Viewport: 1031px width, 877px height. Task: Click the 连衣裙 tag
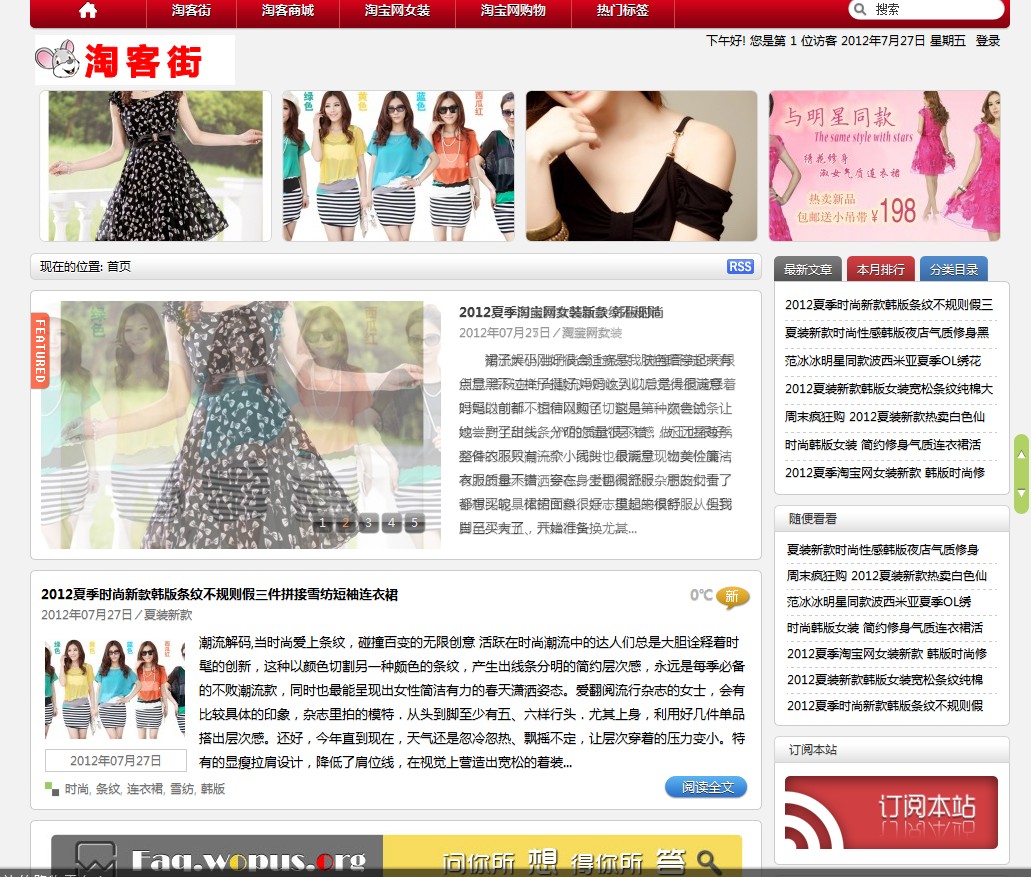tap(145, 789)
